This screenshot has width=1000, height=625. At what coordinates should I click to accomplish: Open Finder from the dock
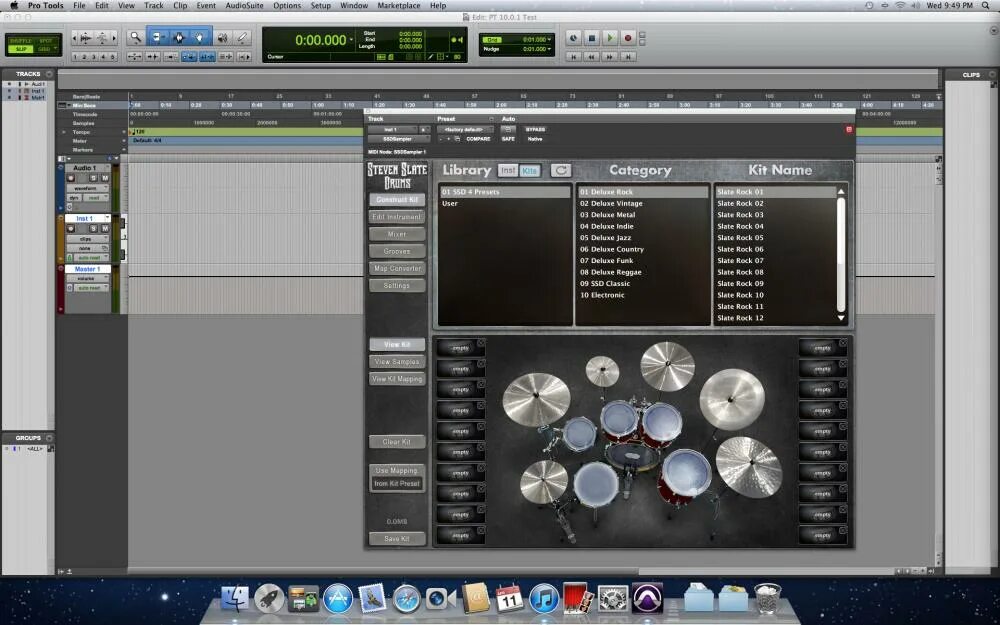(x=235, y=598)
